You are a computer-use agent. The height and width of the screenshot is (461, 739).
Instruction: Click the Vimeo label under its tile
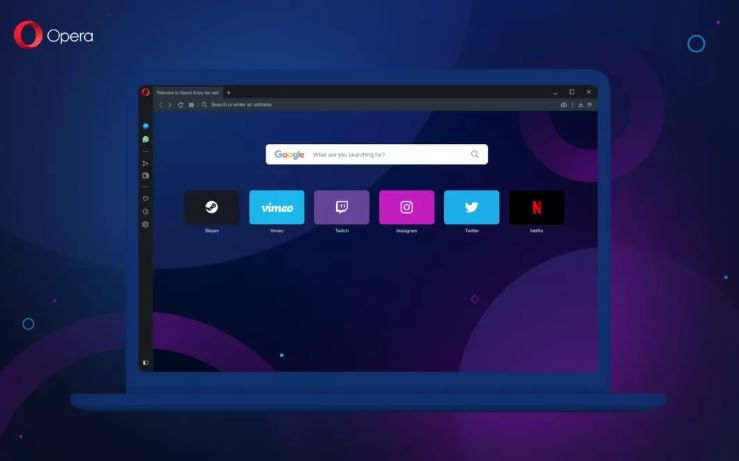(277, 230)
